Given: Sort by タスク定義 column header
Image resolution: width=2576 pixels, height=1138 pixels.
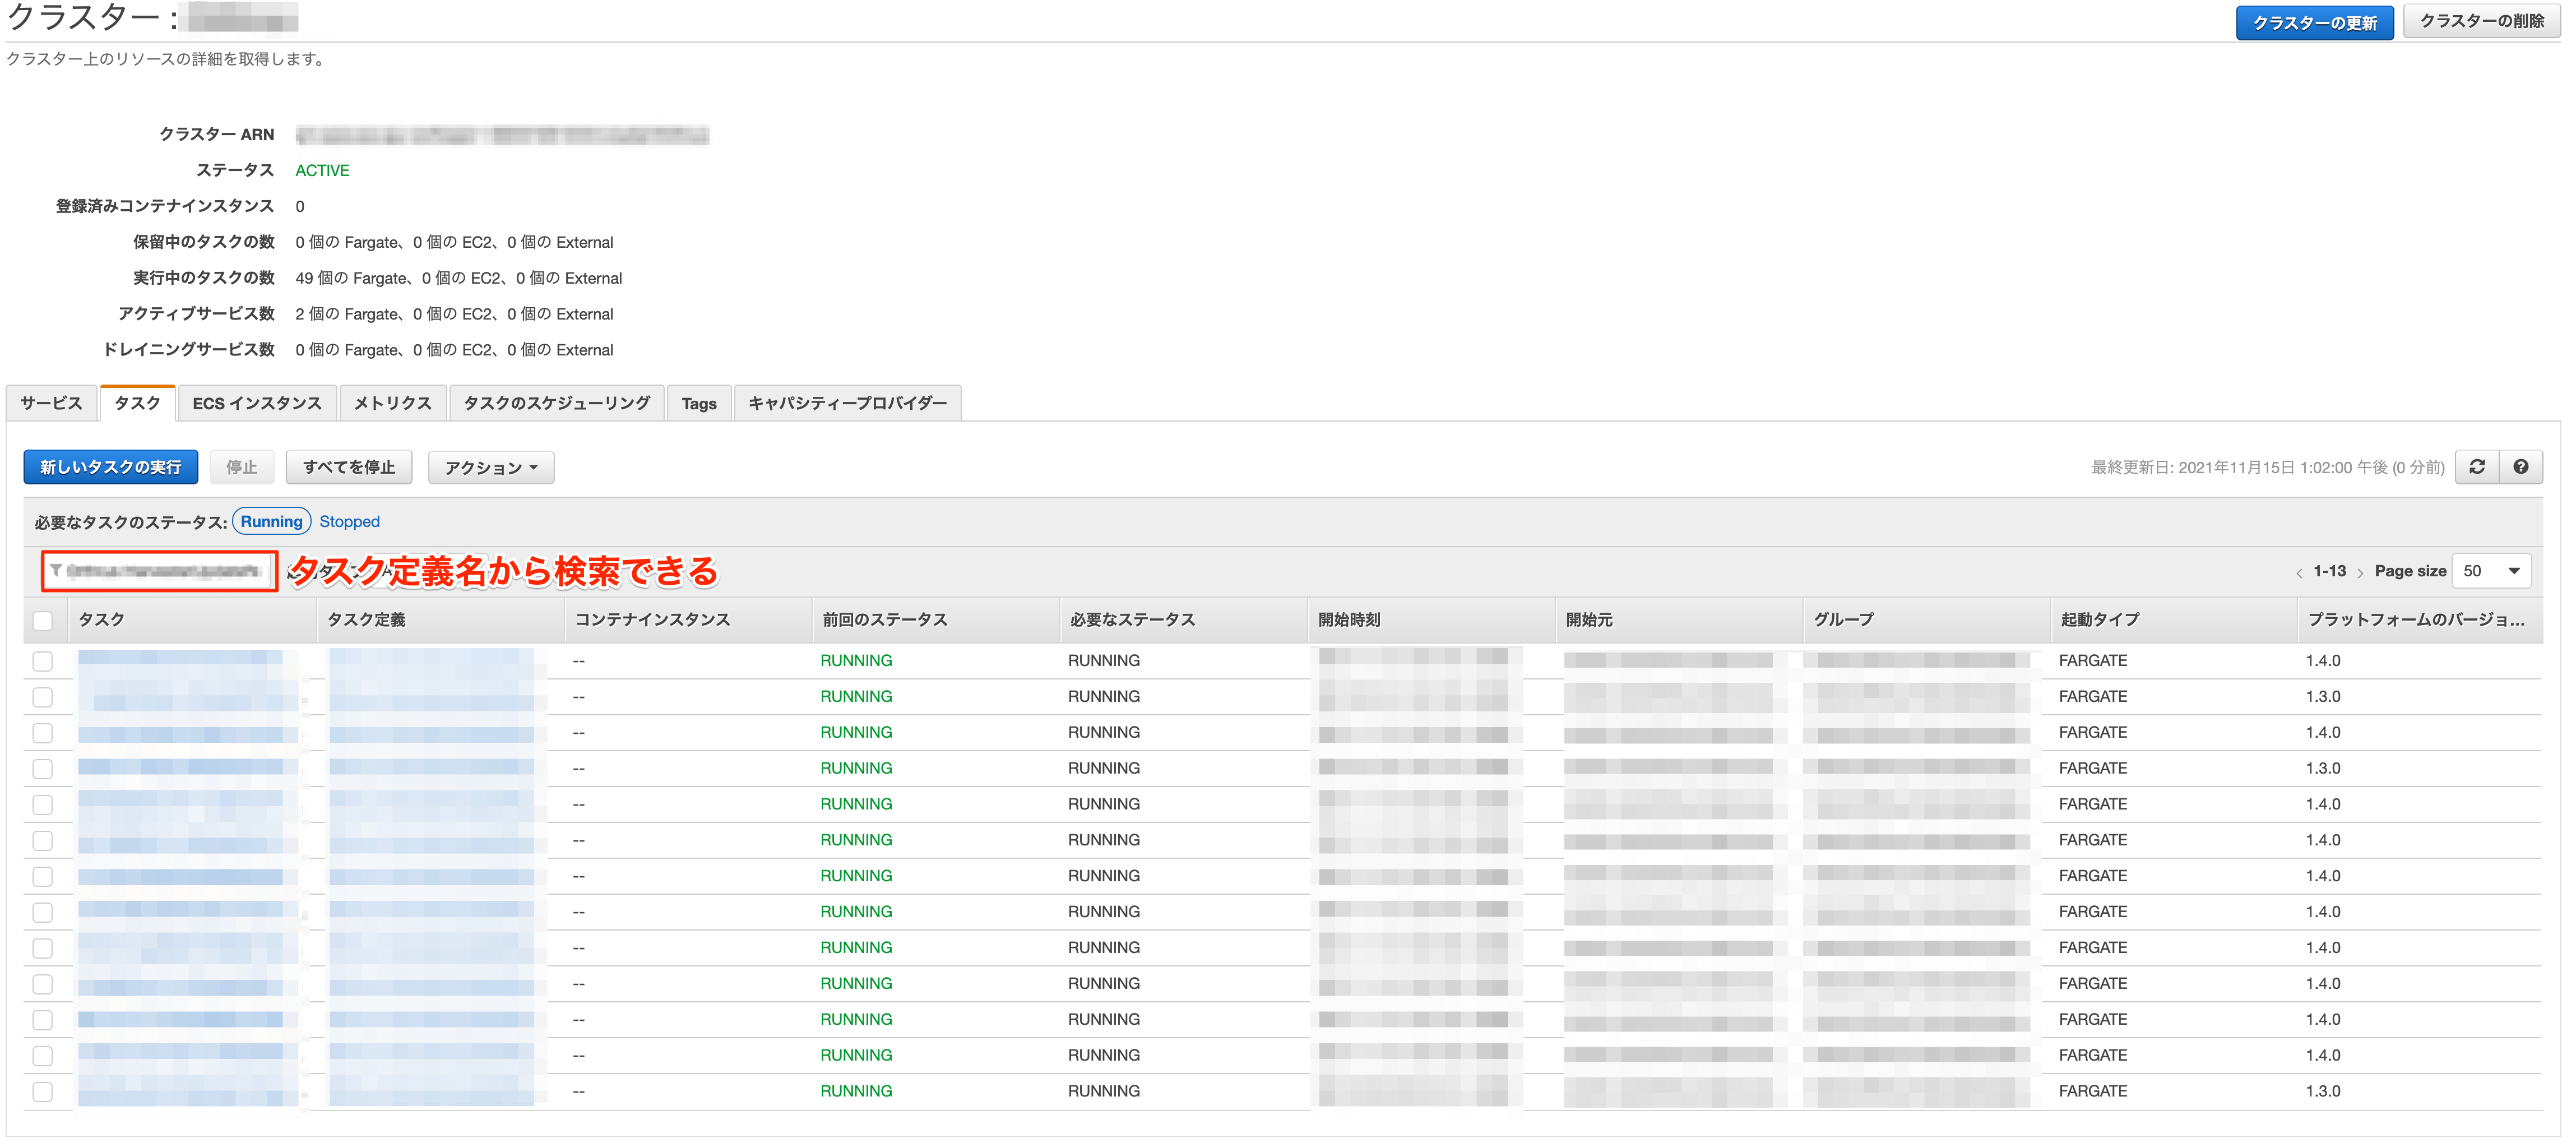Looking at the screenshot, I should [441, 620].
